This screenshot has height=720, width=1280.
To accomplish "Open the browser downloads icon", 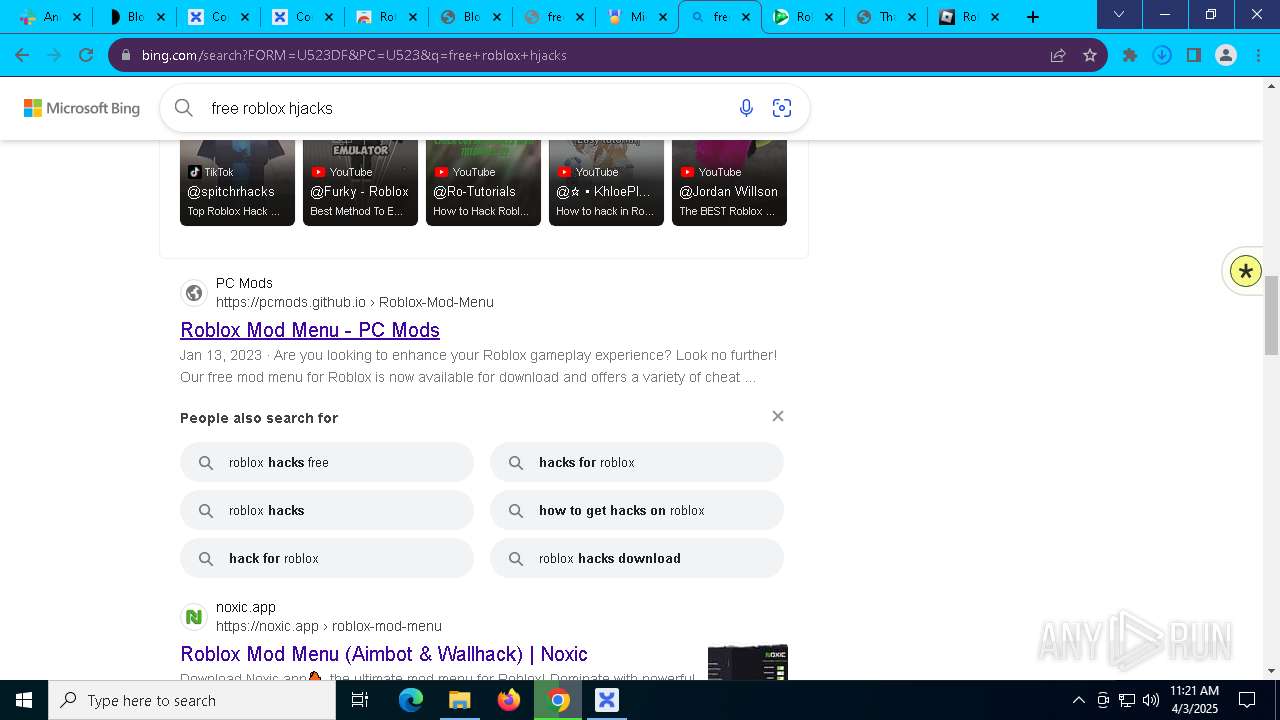I will pyautogui.click(x=1162, y=56).
